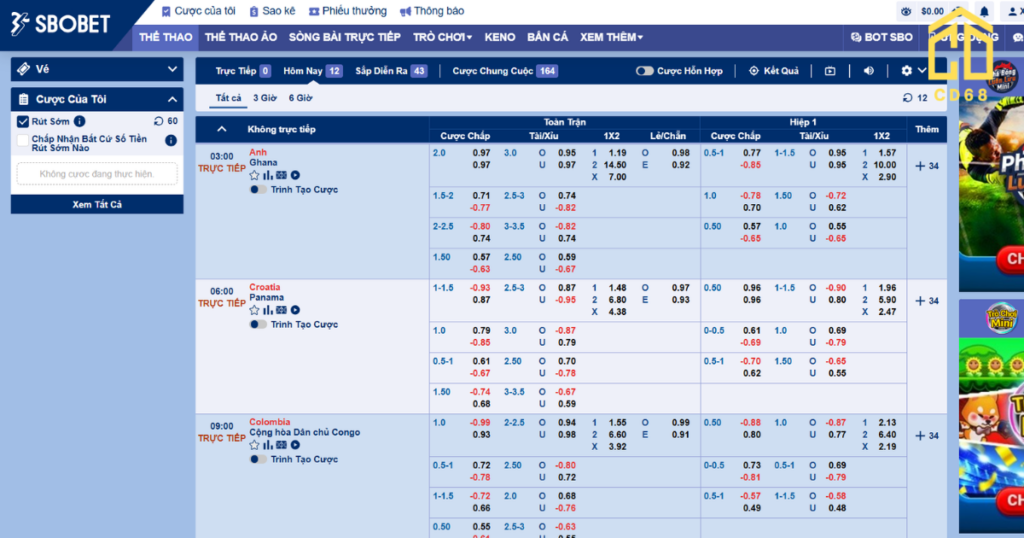The height and width of the screenshot is (538, 1024).
Task: Click Ghana win 1X2 odds 14.50
Action: pyautogui.click(x=615, y=165)
